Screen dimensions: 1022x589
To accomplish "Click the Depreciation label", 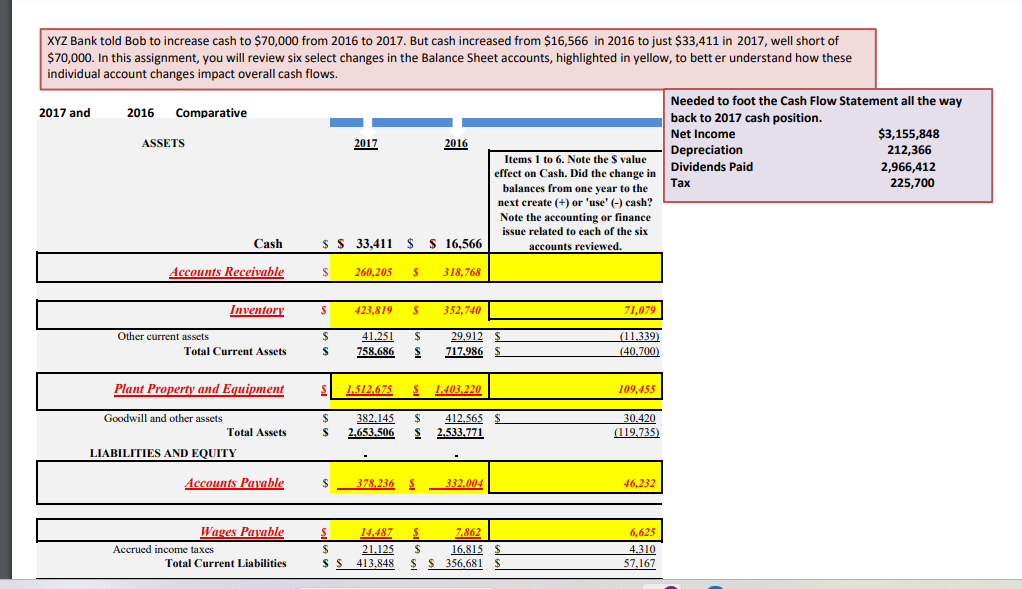I will point(707,150).
